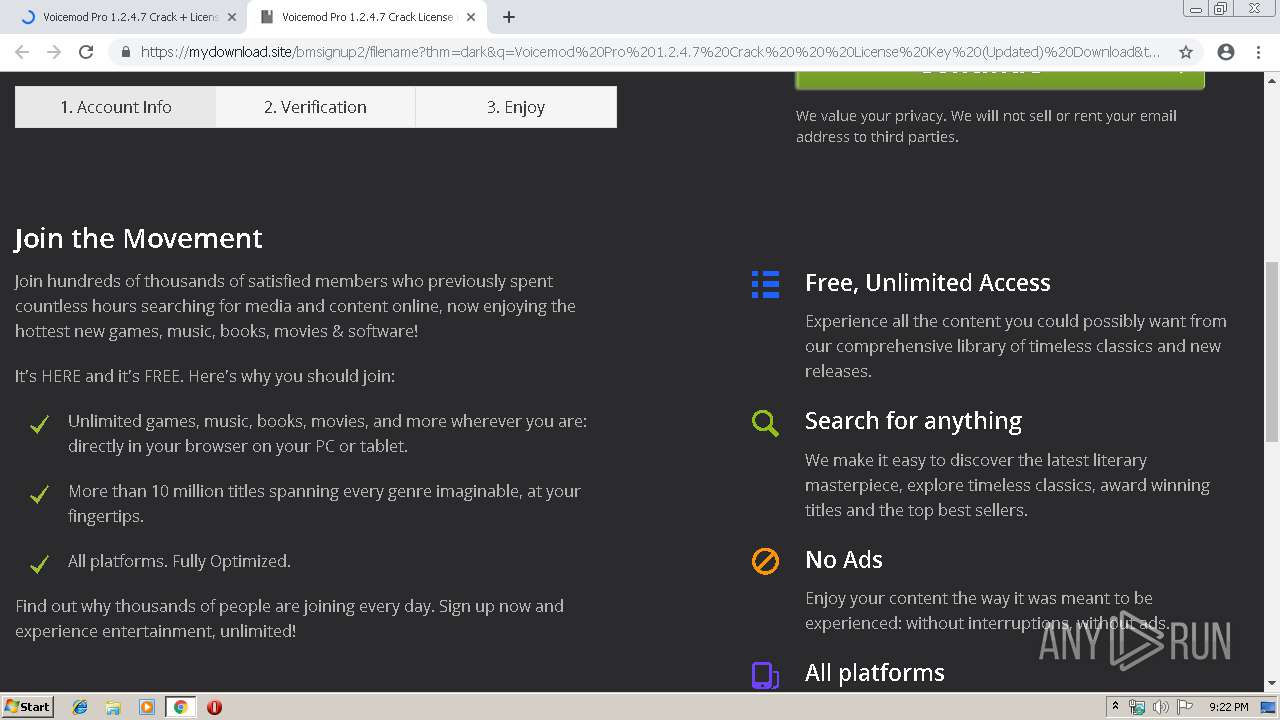The image size is (1280, 720).
Task: Switch to the first Voicemod Pro tab
Action: [x=128, y=17]
